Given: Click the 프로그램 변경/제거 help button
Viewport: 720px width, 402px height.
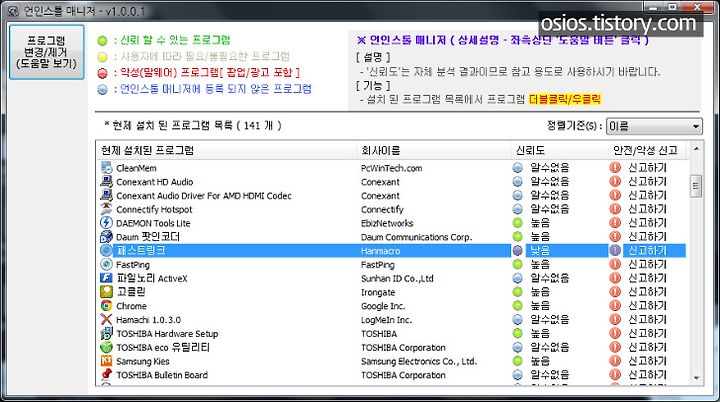Looking at the screenshot, I should coord(46,52).
